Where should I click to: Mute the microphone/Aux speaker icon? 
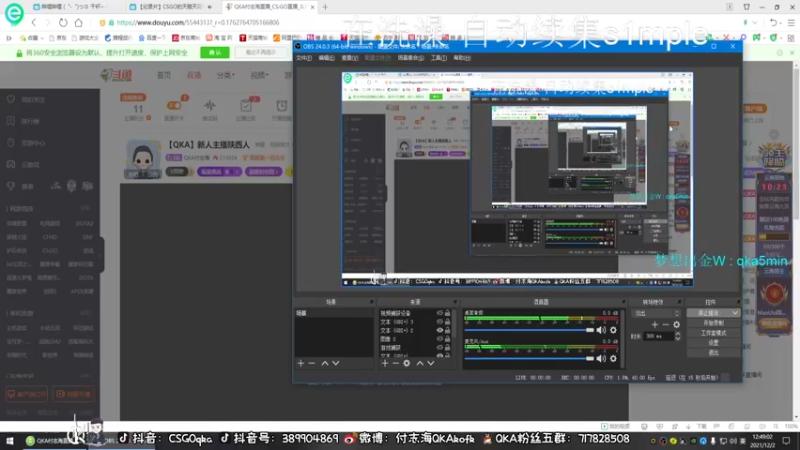pyautogui.click(x=602, y=359)
